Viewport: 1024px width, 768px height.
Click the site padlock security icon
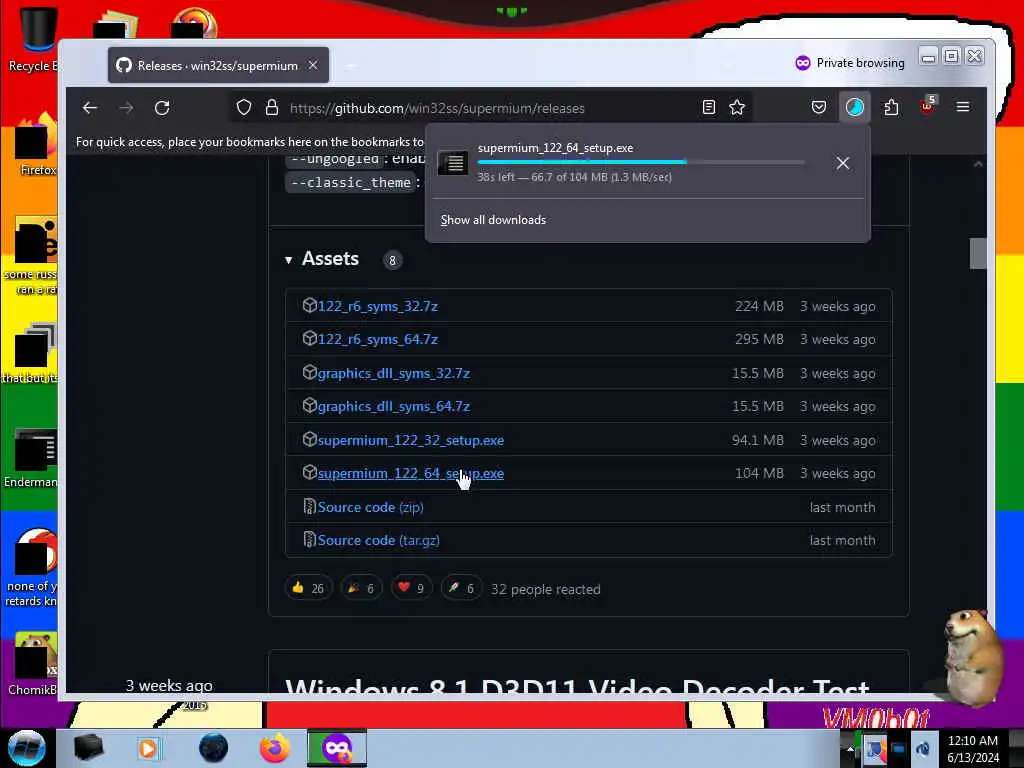coord(272,108)
